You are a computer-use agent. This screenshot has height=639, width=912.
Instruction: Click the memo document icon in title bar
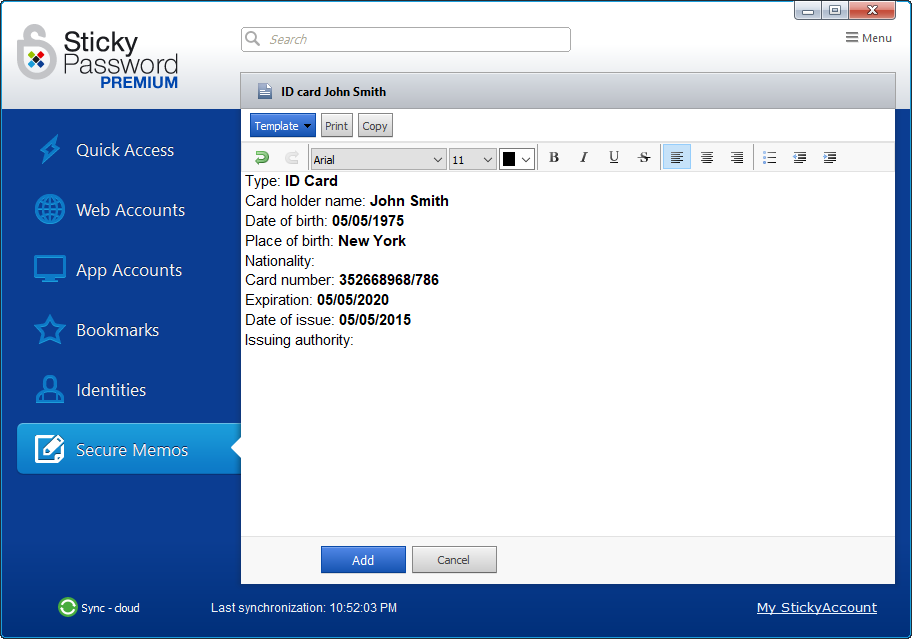(265, 91)
